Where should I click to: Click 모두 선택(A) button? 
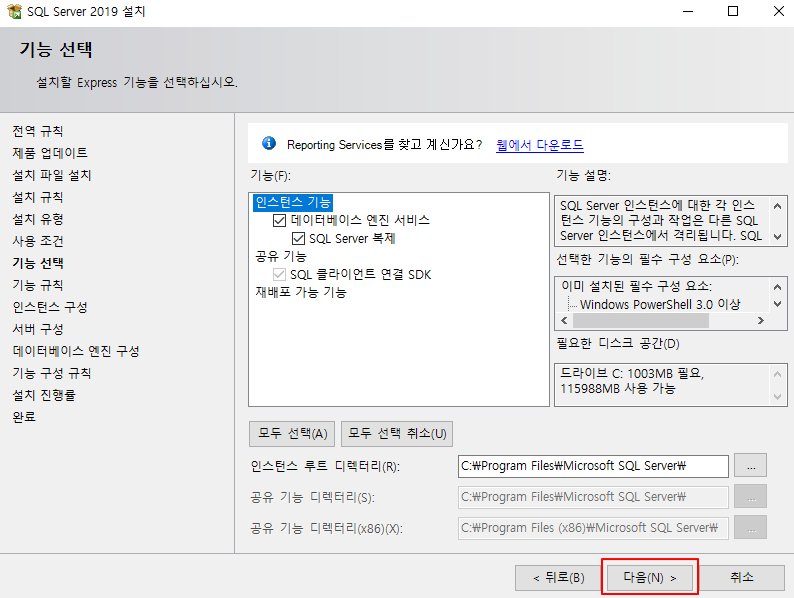tap(292, 434)
